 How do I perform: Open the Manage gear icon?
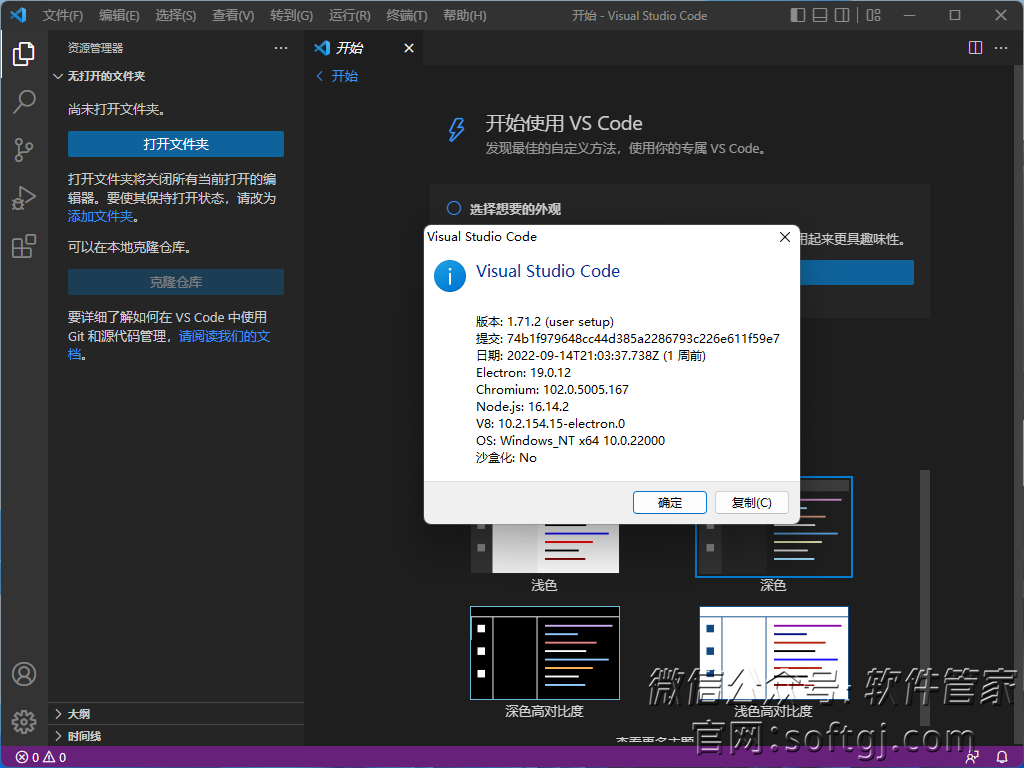24,722
